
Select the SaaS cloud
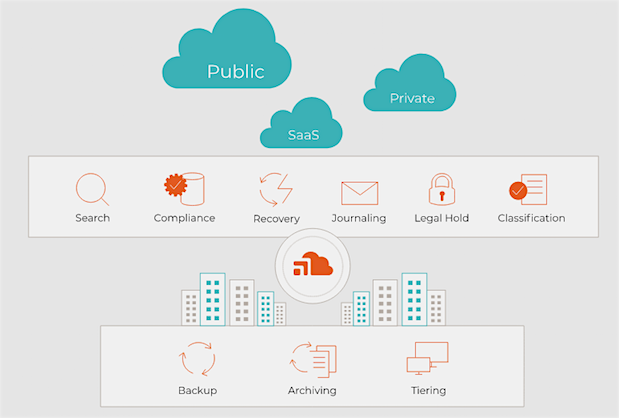301,123
